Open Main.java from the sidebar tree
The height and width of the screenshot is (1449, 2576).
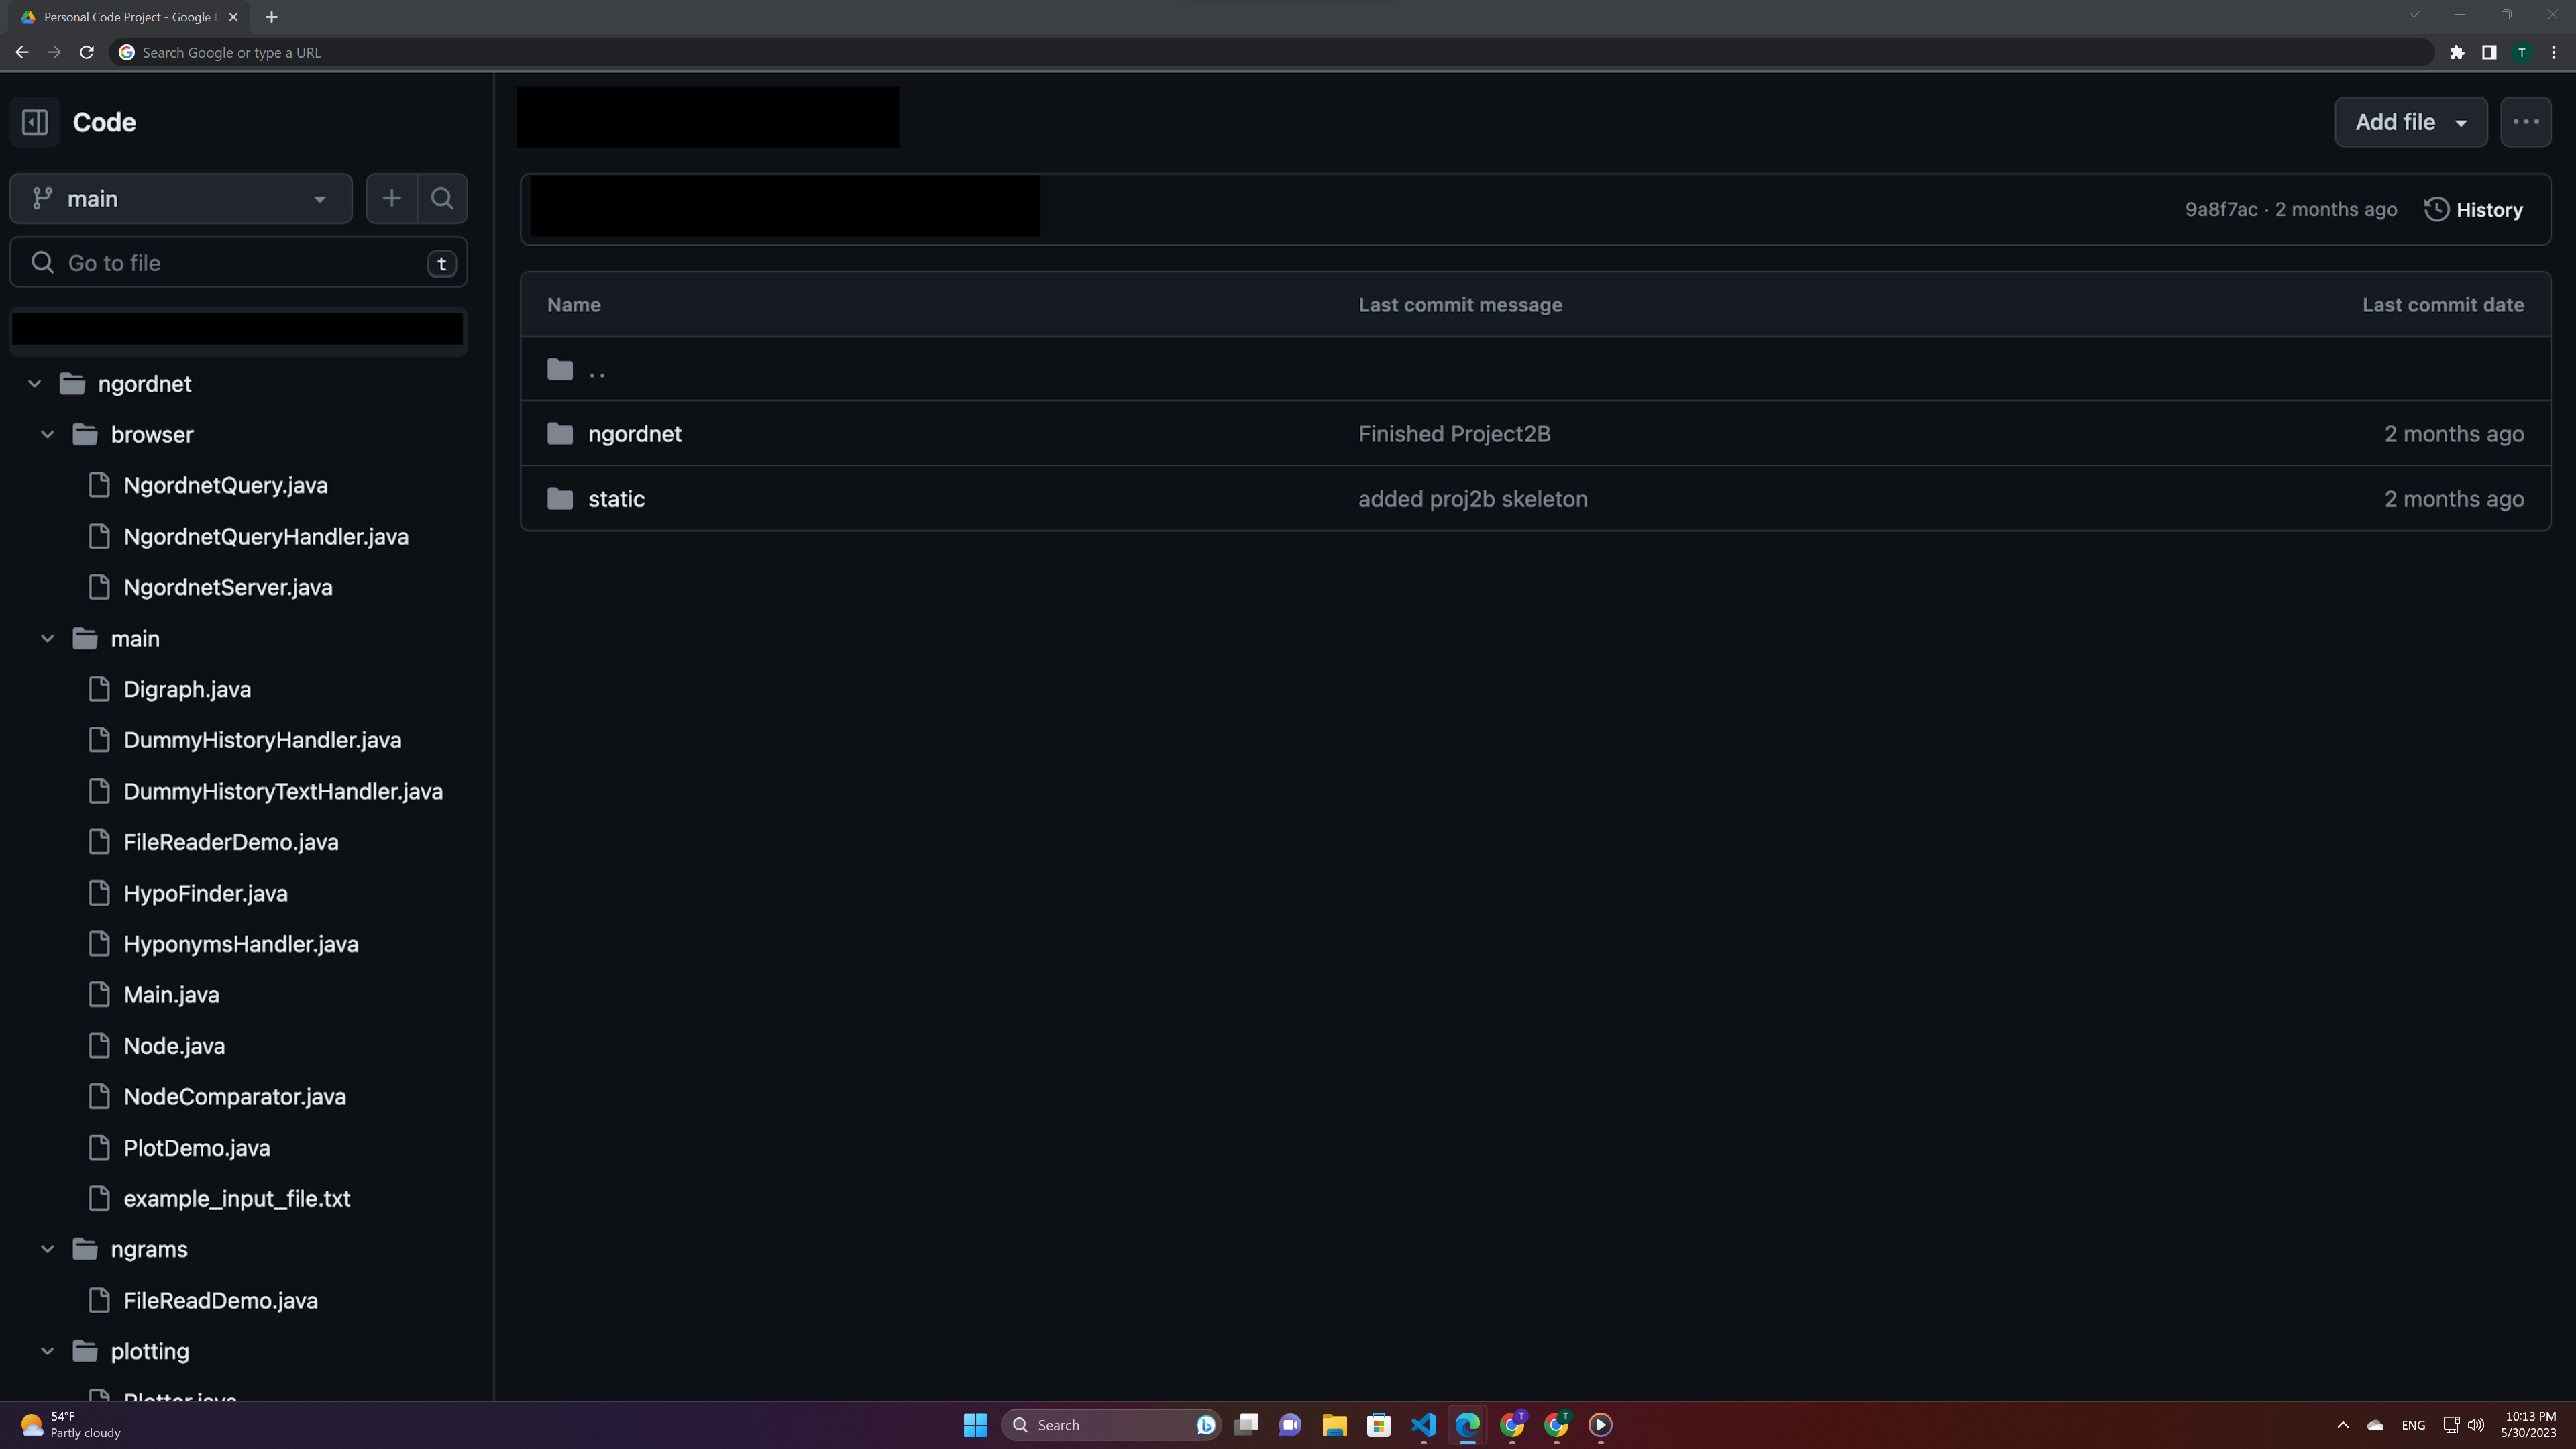tap(171, 995)
